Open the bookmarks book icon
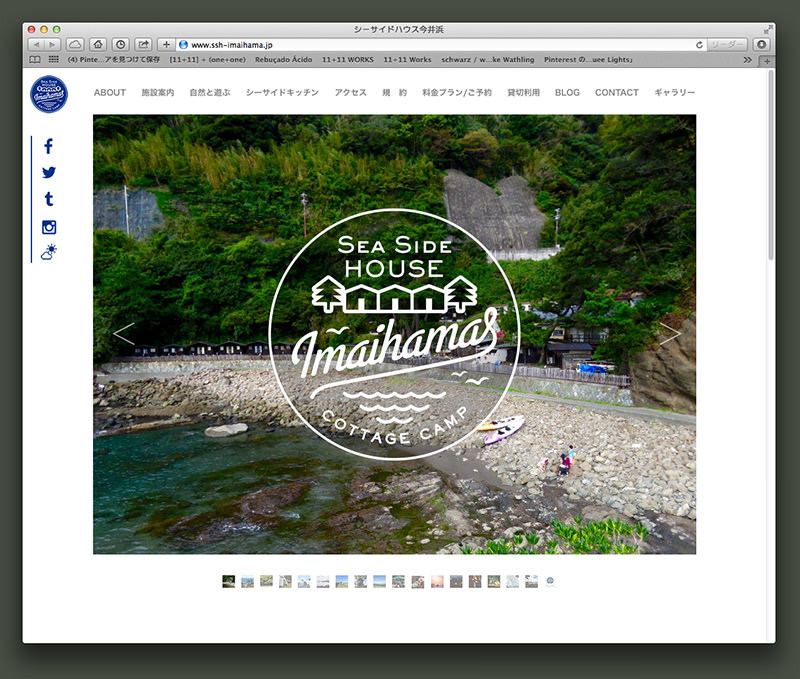This screenshot has width=800, height=679. click(35, 60)
